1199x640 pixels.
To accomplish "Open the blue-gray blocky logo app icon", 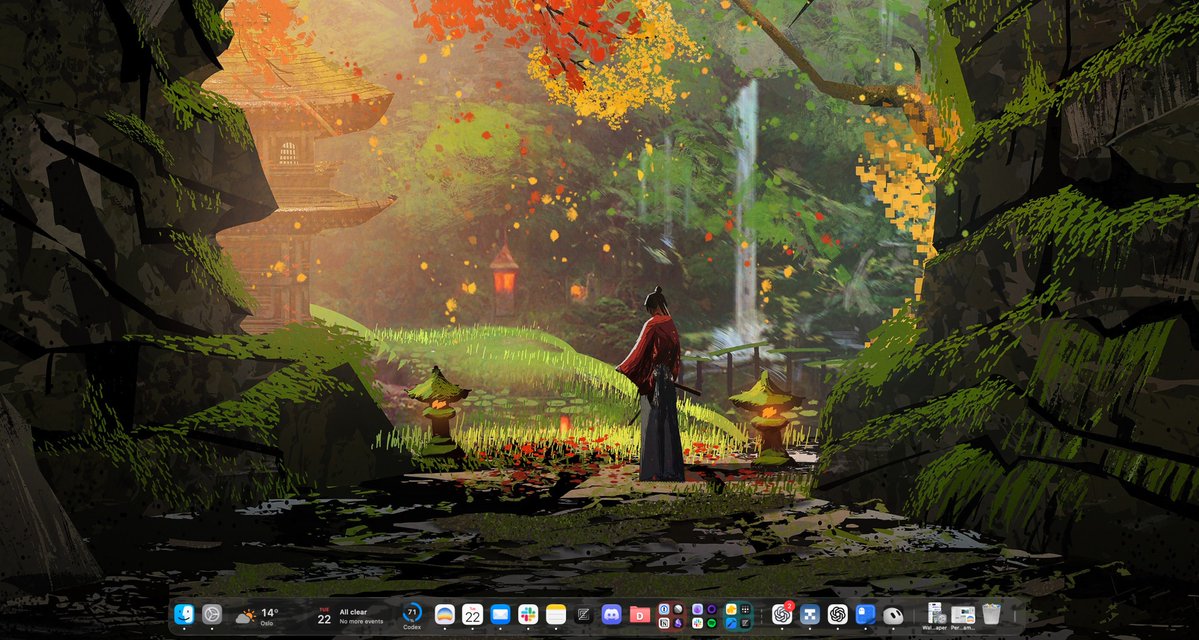I will point(810,614).
